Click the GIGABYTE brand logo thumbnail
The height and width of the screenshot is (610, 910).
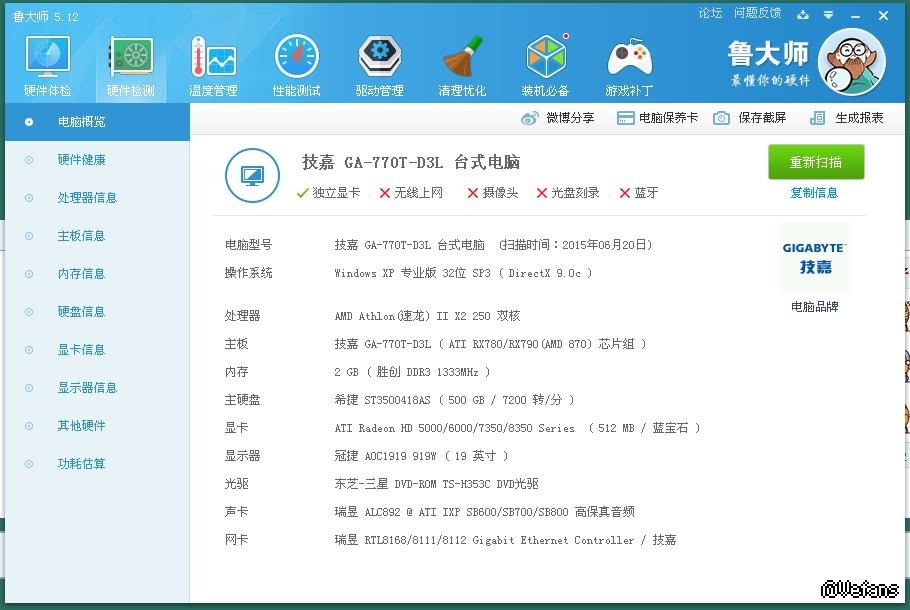tap(814, 258)
